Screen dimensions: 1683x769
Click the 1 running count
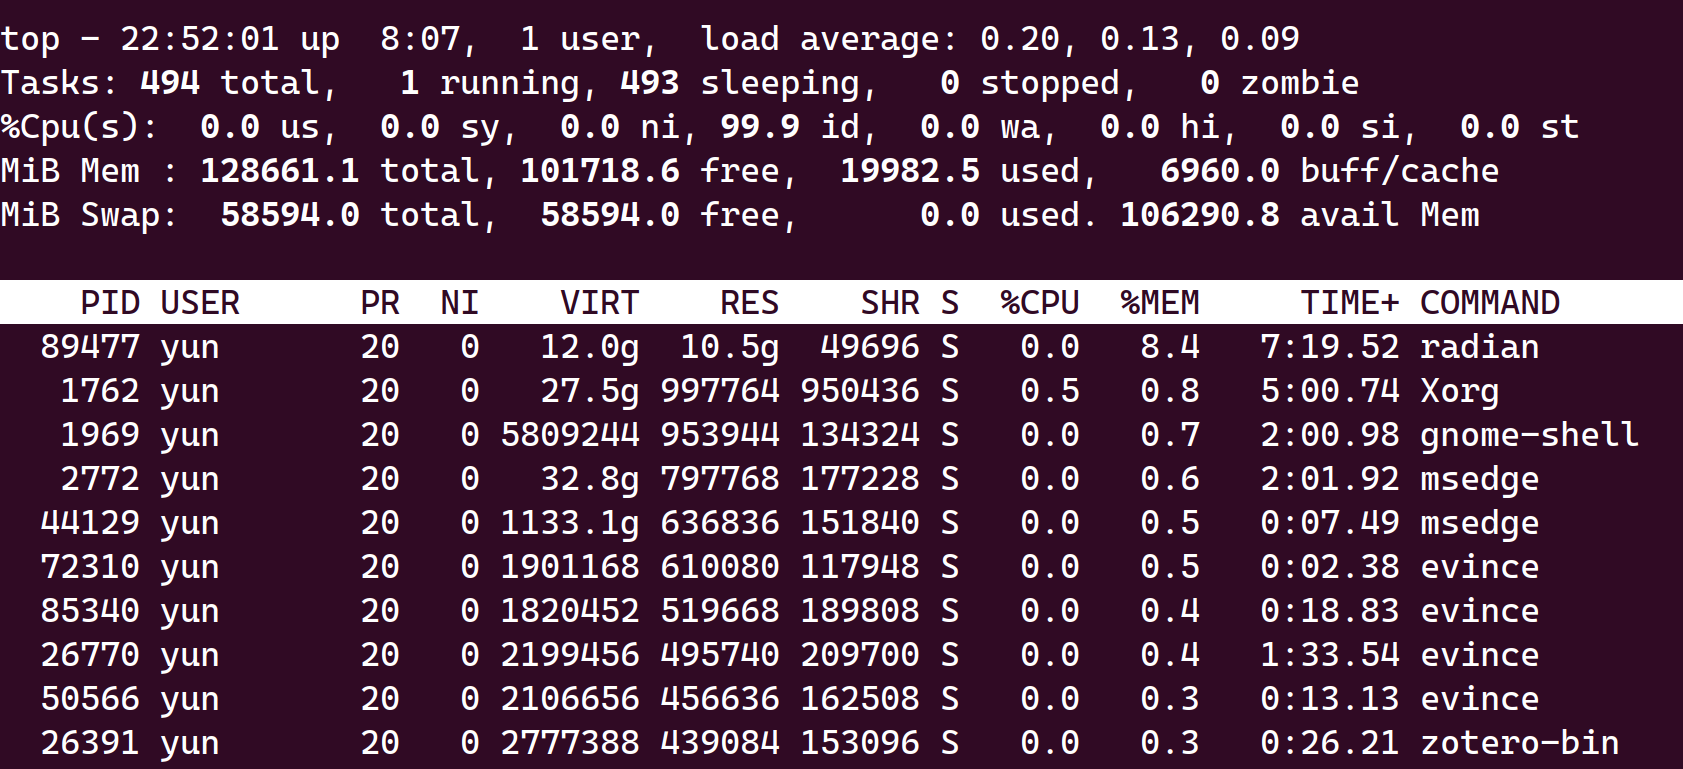coord(410,83)
